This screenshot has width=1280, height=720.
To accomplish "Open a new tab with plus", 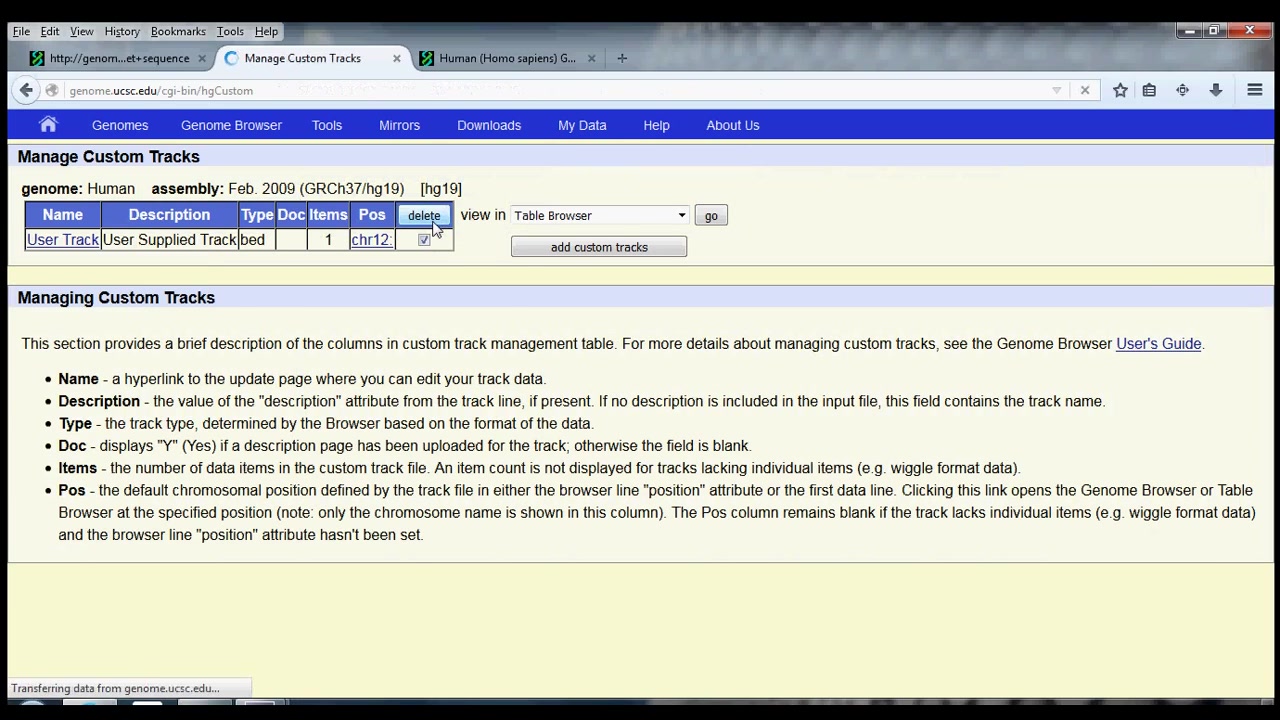I will point(622,58).
